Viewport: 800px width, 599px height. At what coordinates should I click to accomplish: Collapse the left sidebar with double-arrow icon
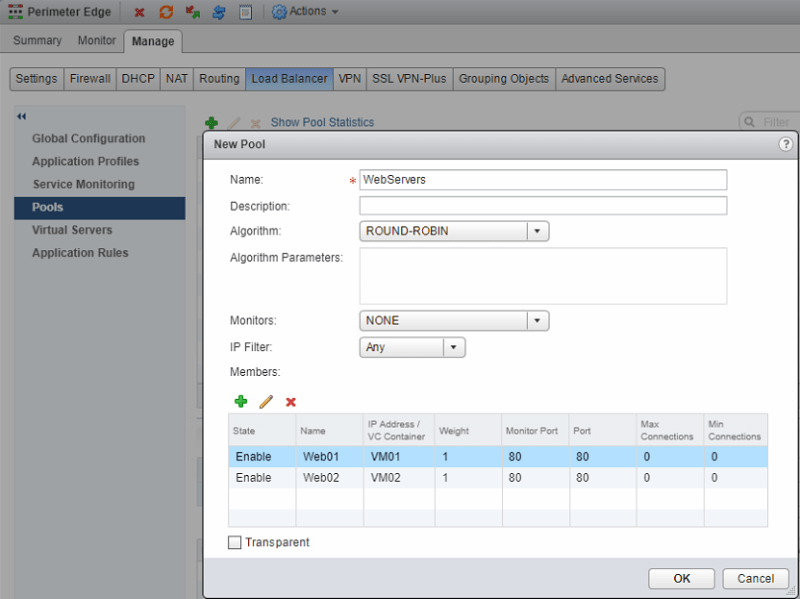pos(21,117)
